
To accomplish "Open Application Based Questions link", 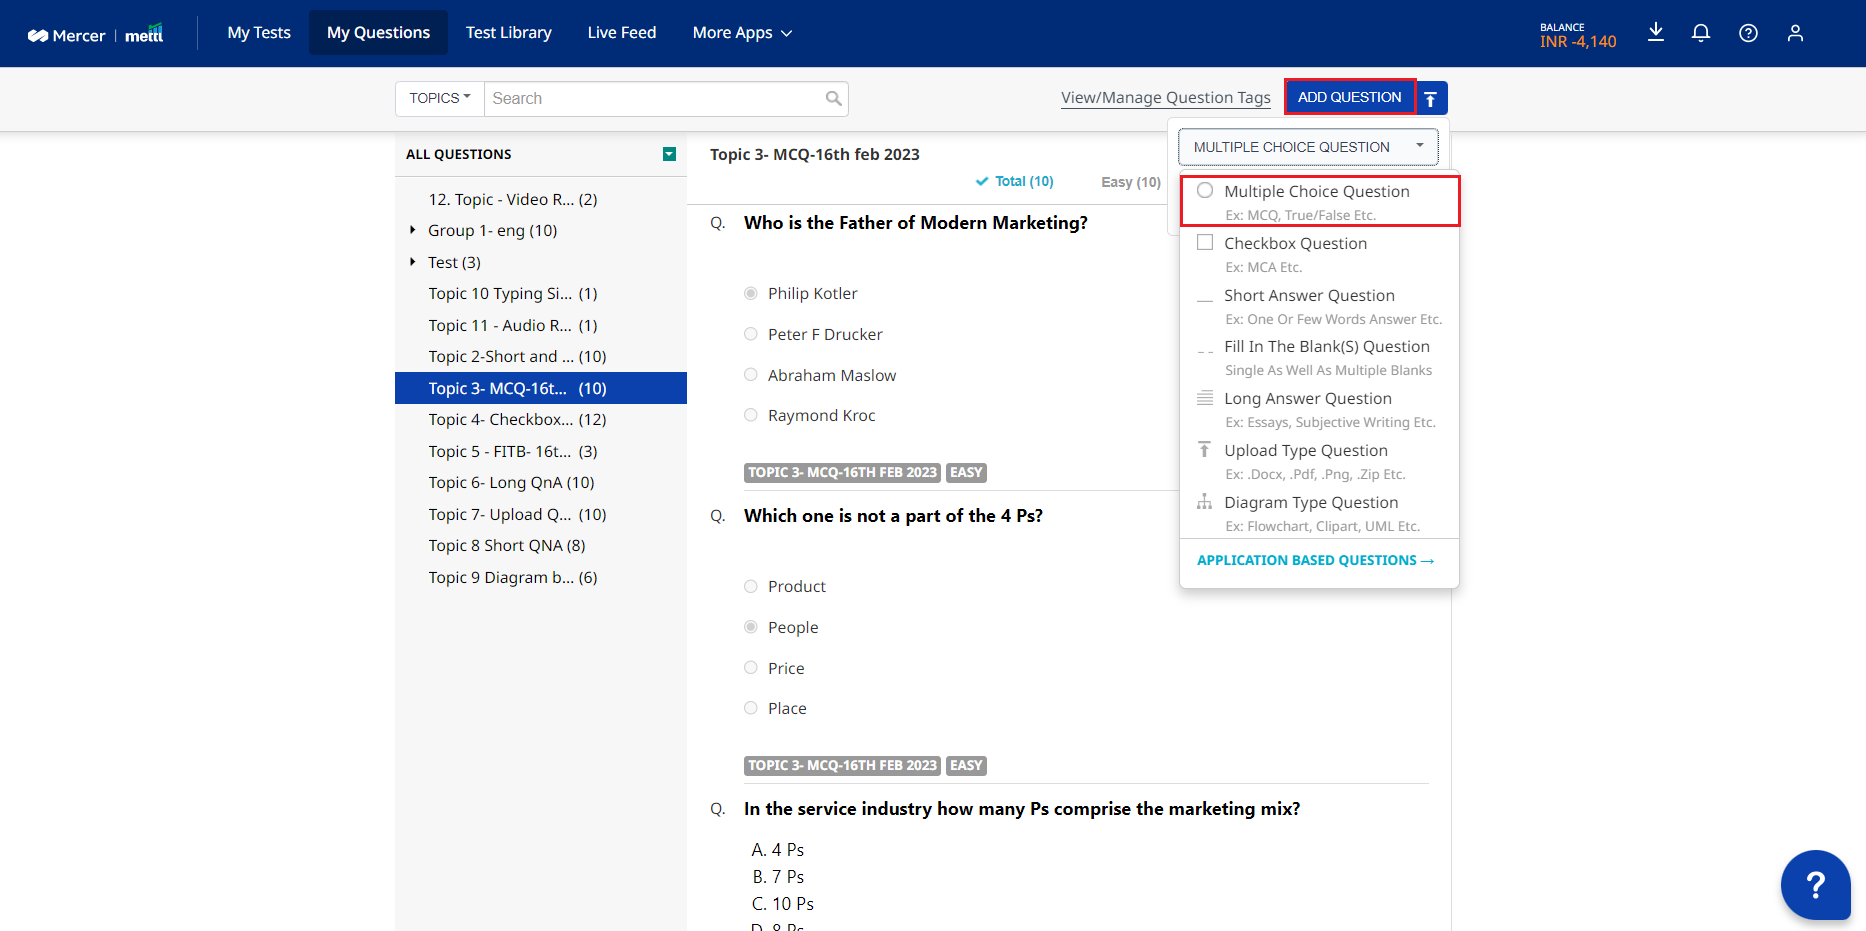I will (1315, 560).
